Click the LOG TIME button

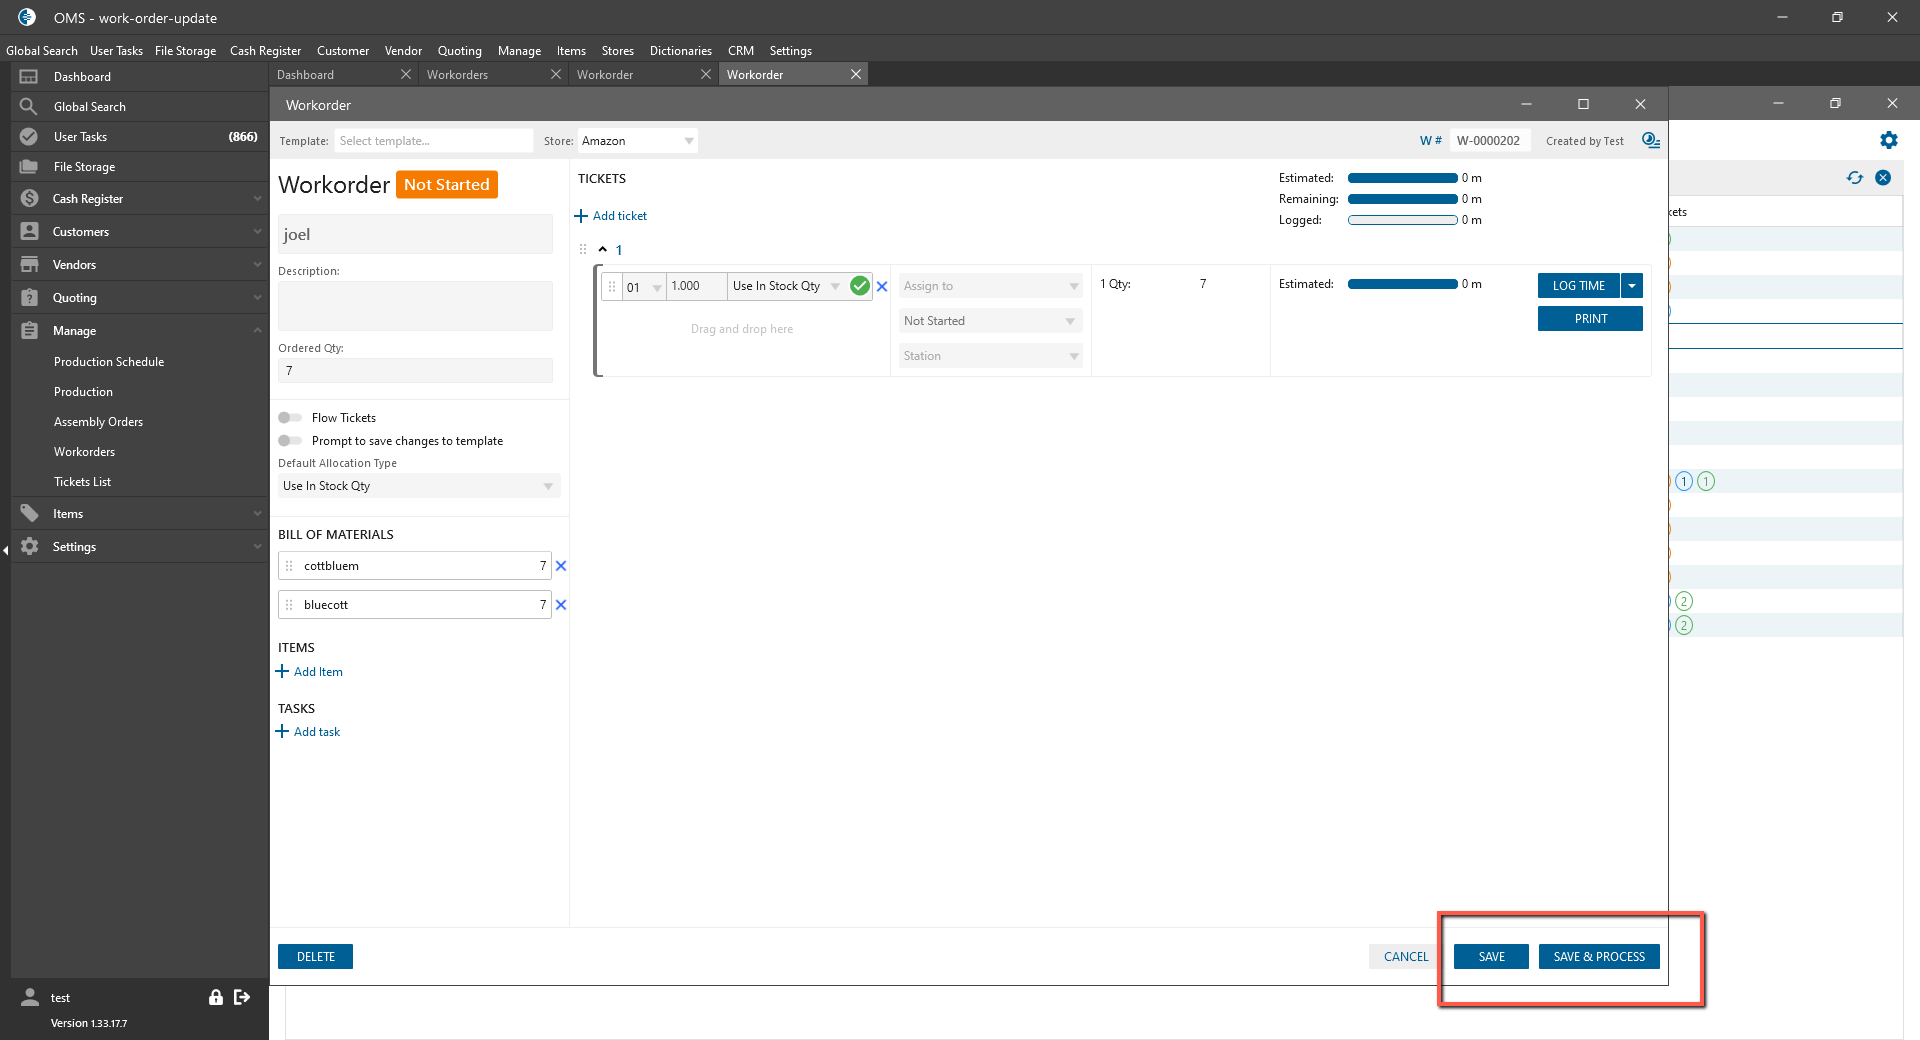tap(1579, 286)
